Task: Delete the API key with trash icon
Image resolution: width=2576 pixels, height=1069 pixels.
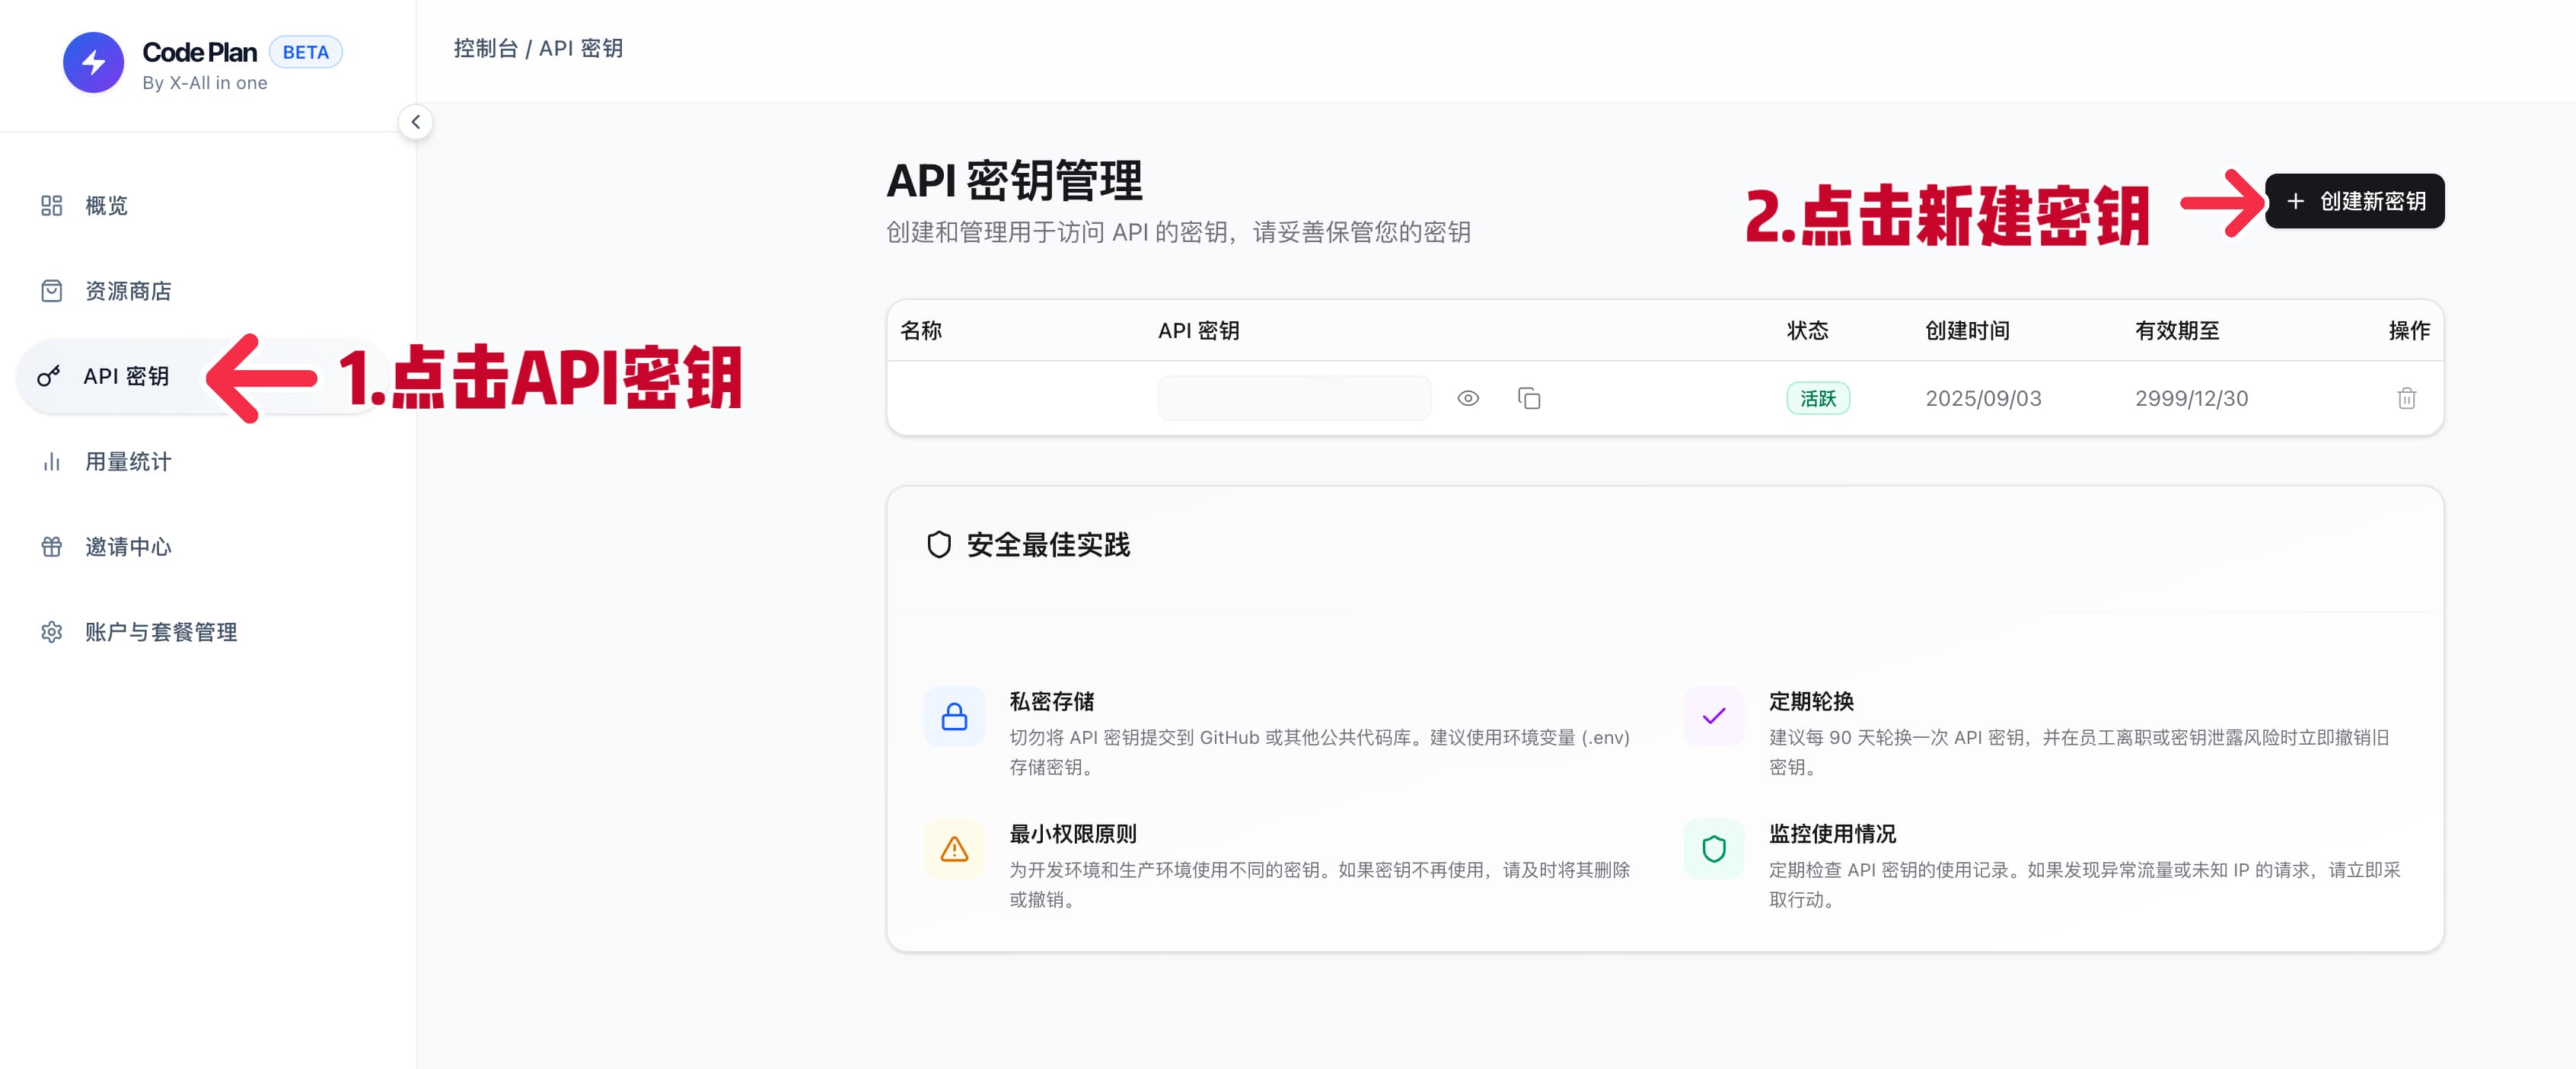Action: (2406, 399)
